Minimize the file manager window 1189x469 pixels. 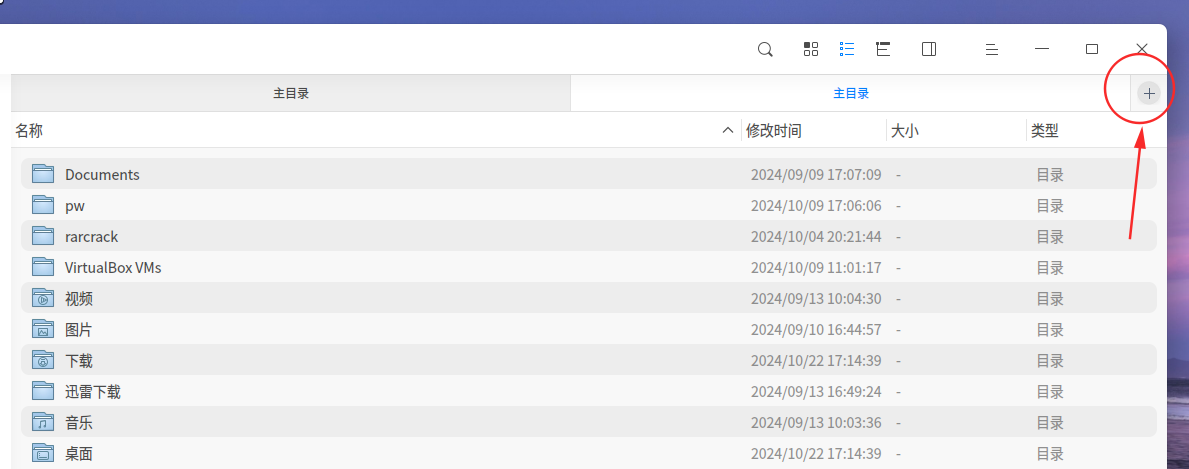(1042, 49)
